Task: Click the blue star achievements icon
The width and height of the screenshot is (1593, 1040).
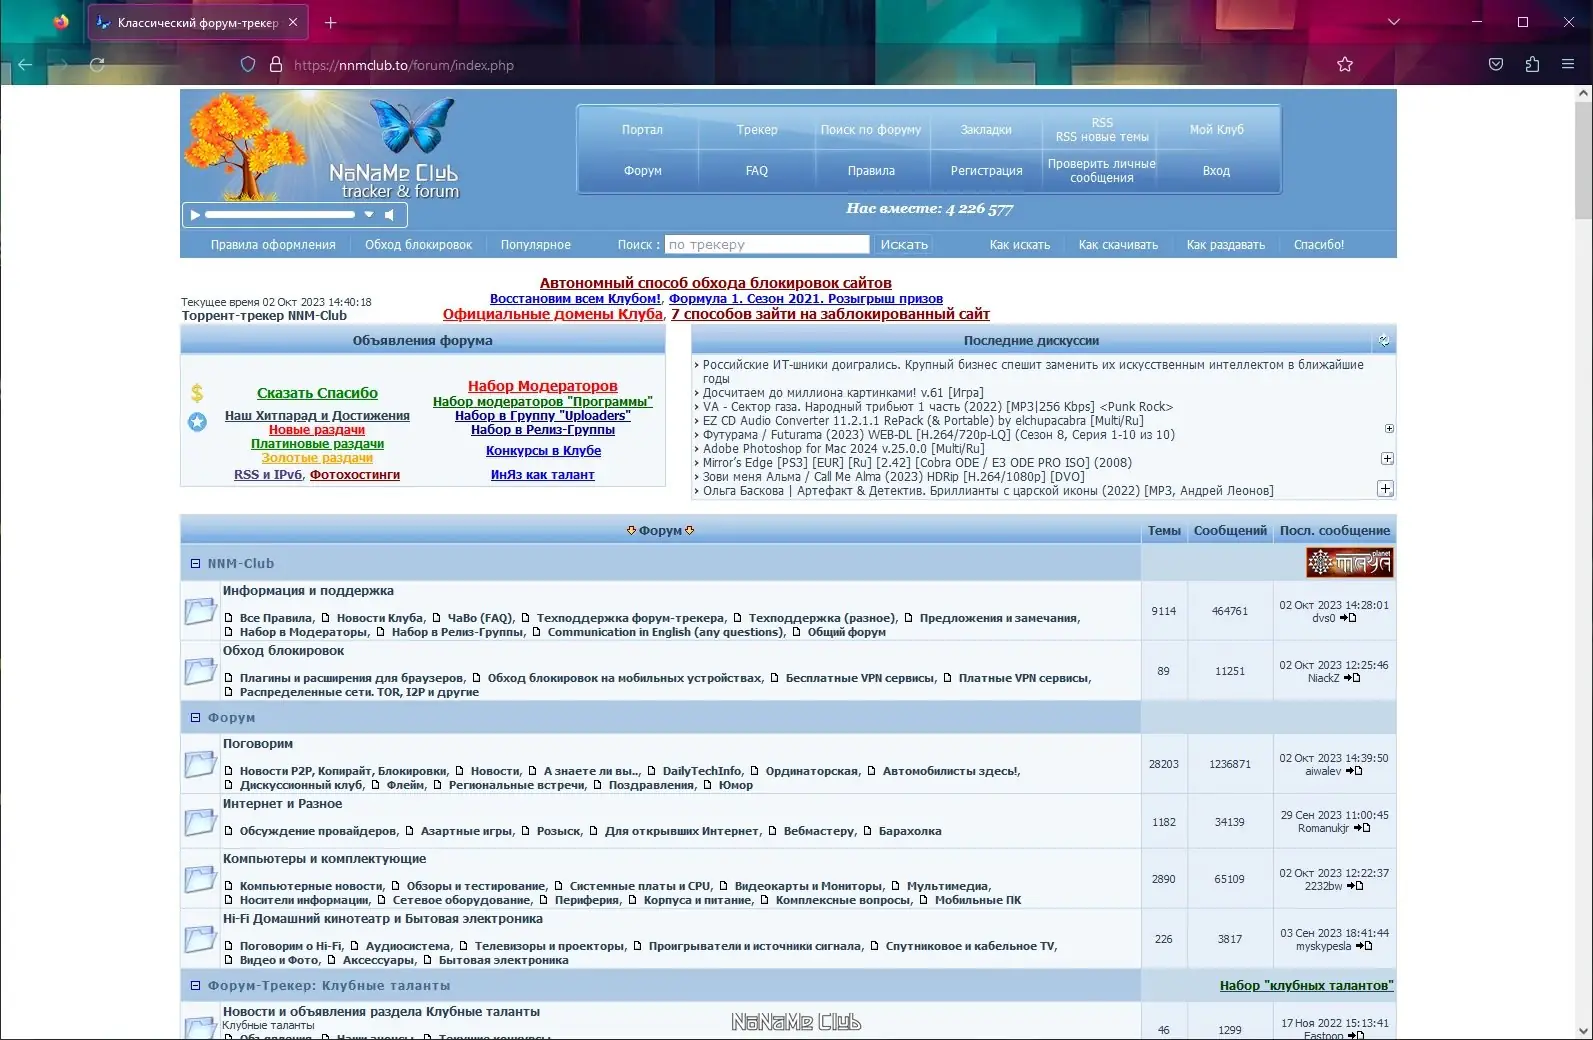Action: (x=197, y=422)
